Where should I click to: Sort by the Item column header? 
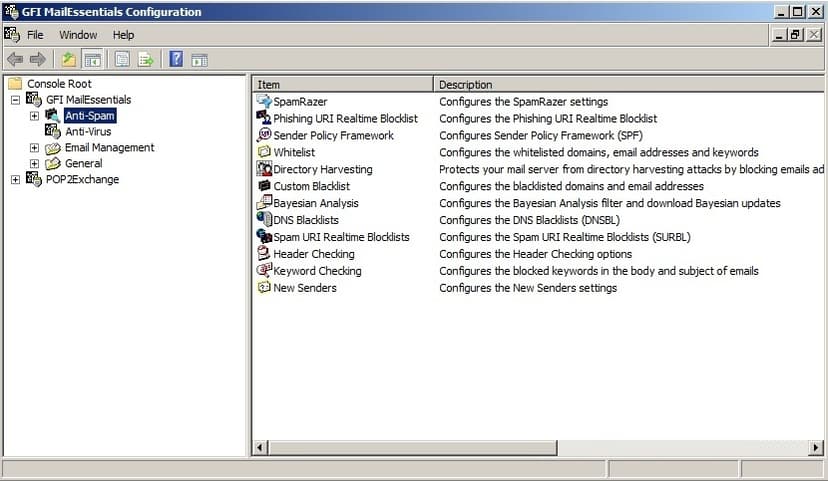coord(343,84)
